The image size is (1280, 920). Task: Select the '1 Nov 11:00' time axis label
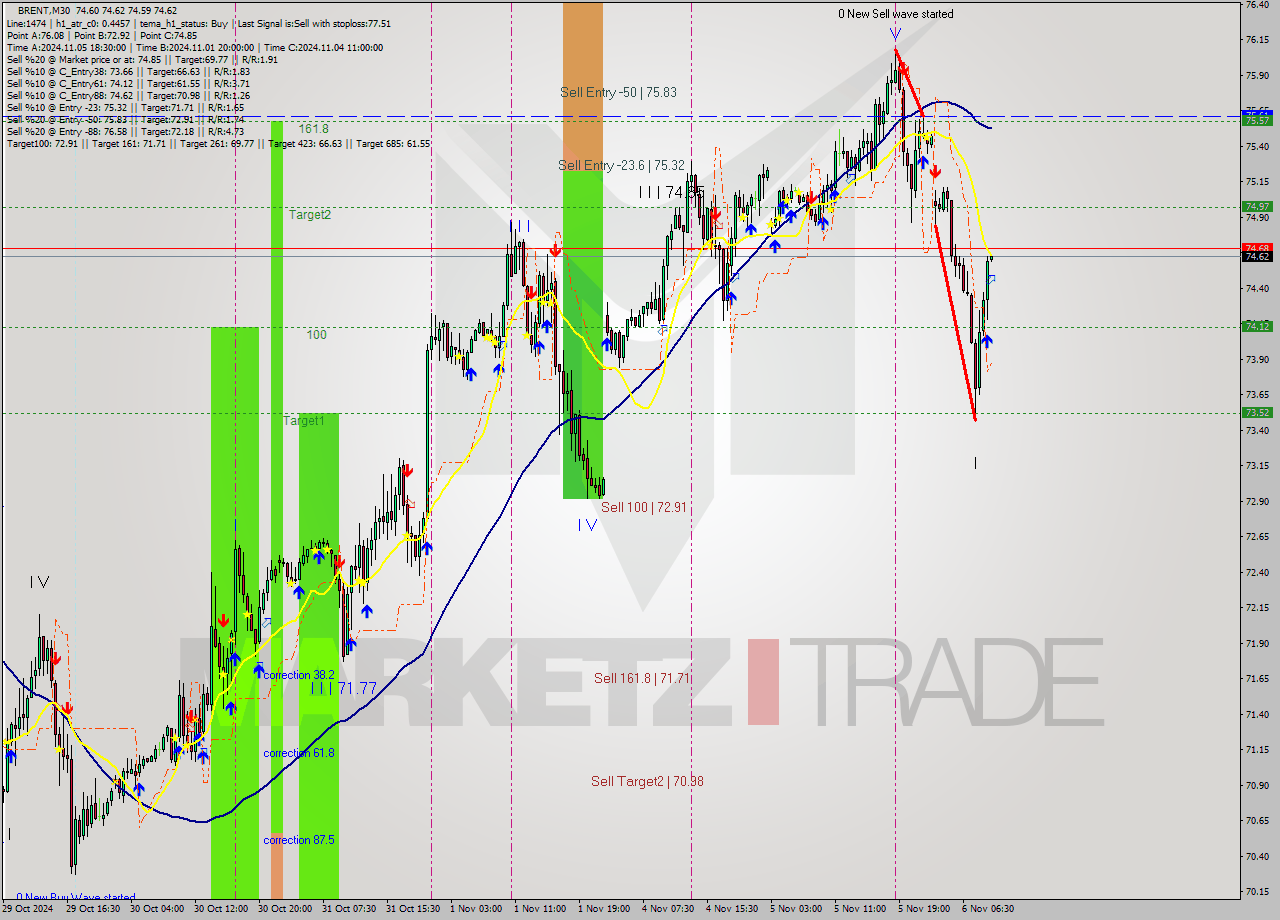click(x=540, y=909)
